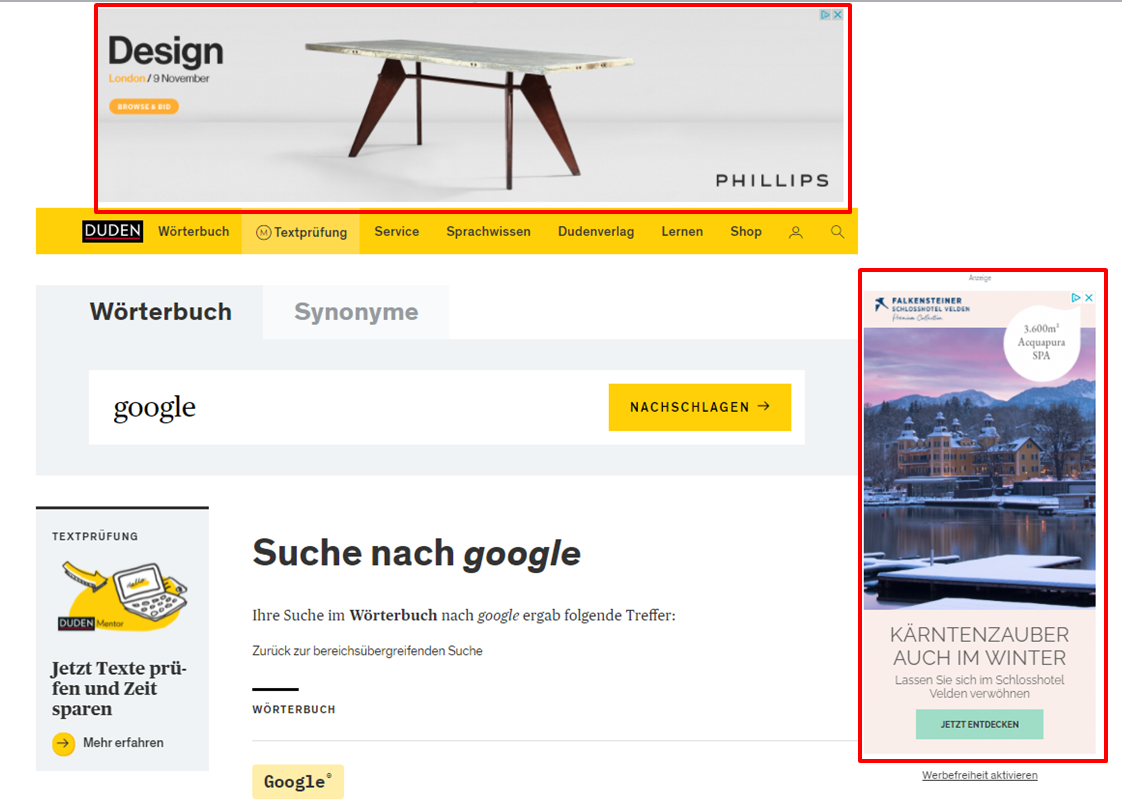Click the DUDEN logo in the navigation bar
1122x803 pixels.
click(x=112, y=231)
